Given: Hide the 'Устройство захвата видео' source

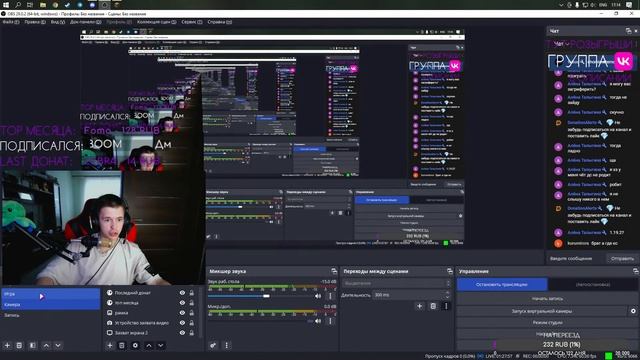Looking at the screenshot, I should click(182, 322).
